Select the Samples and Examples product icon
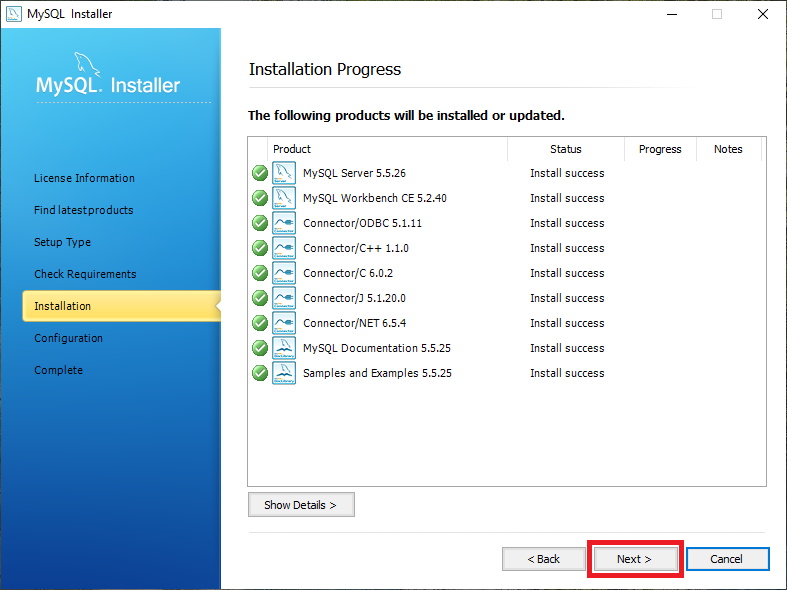Viewport: 787px width, 590px height. (284, 373)
